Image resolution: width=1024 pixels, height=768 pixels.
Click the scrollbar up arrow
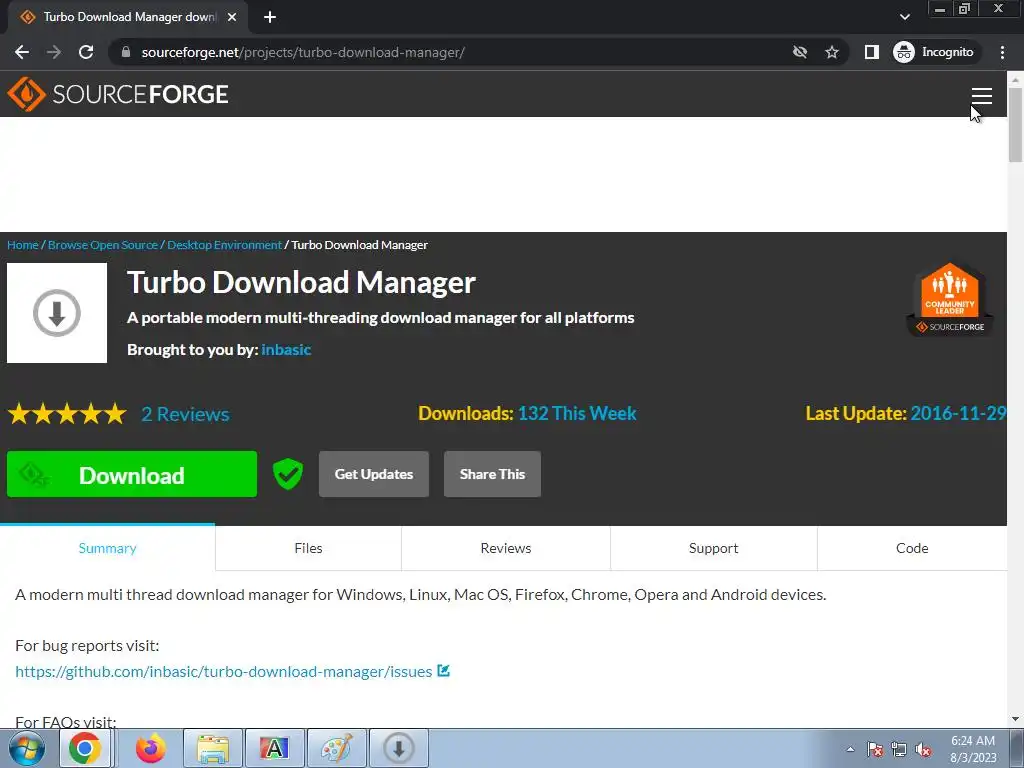[1015, 79]
